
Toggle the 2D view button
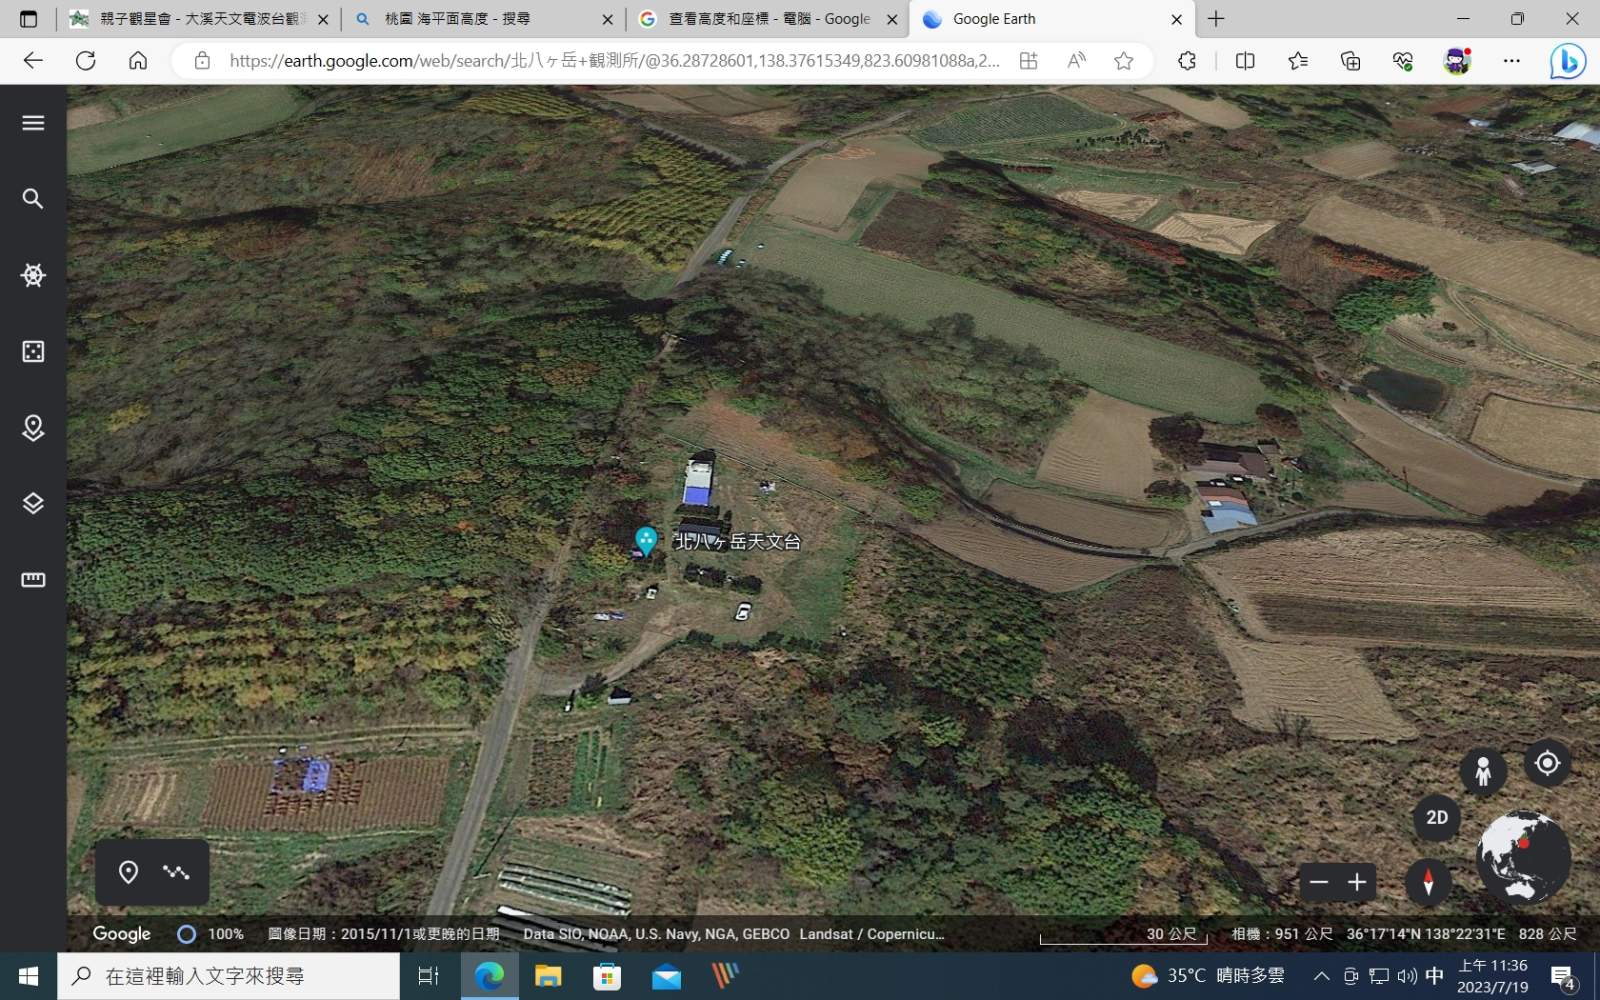point(1437,818)
